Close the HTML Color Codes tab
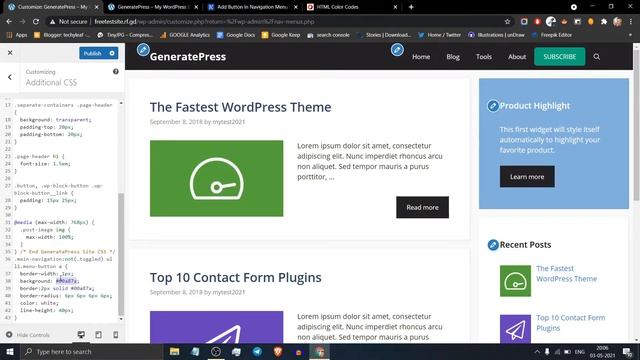Viewport: 640px width, 360px height. 395,7
